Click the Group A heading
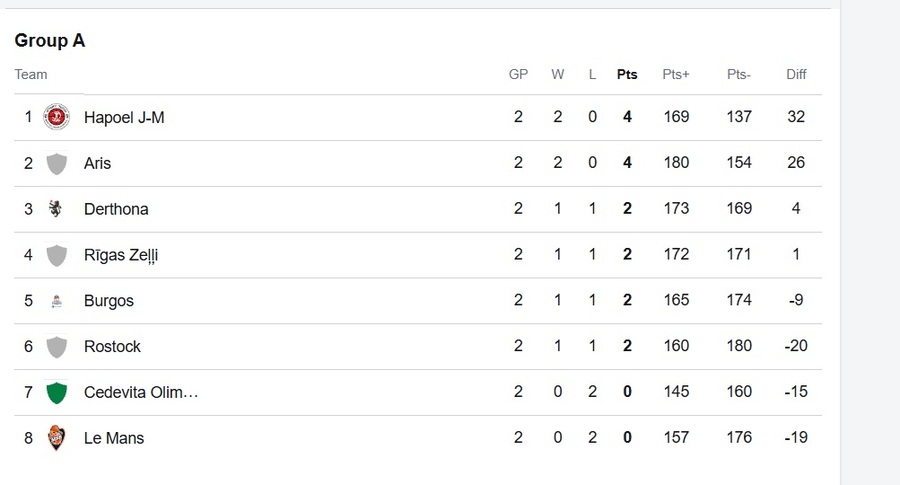 coord(50,41)
